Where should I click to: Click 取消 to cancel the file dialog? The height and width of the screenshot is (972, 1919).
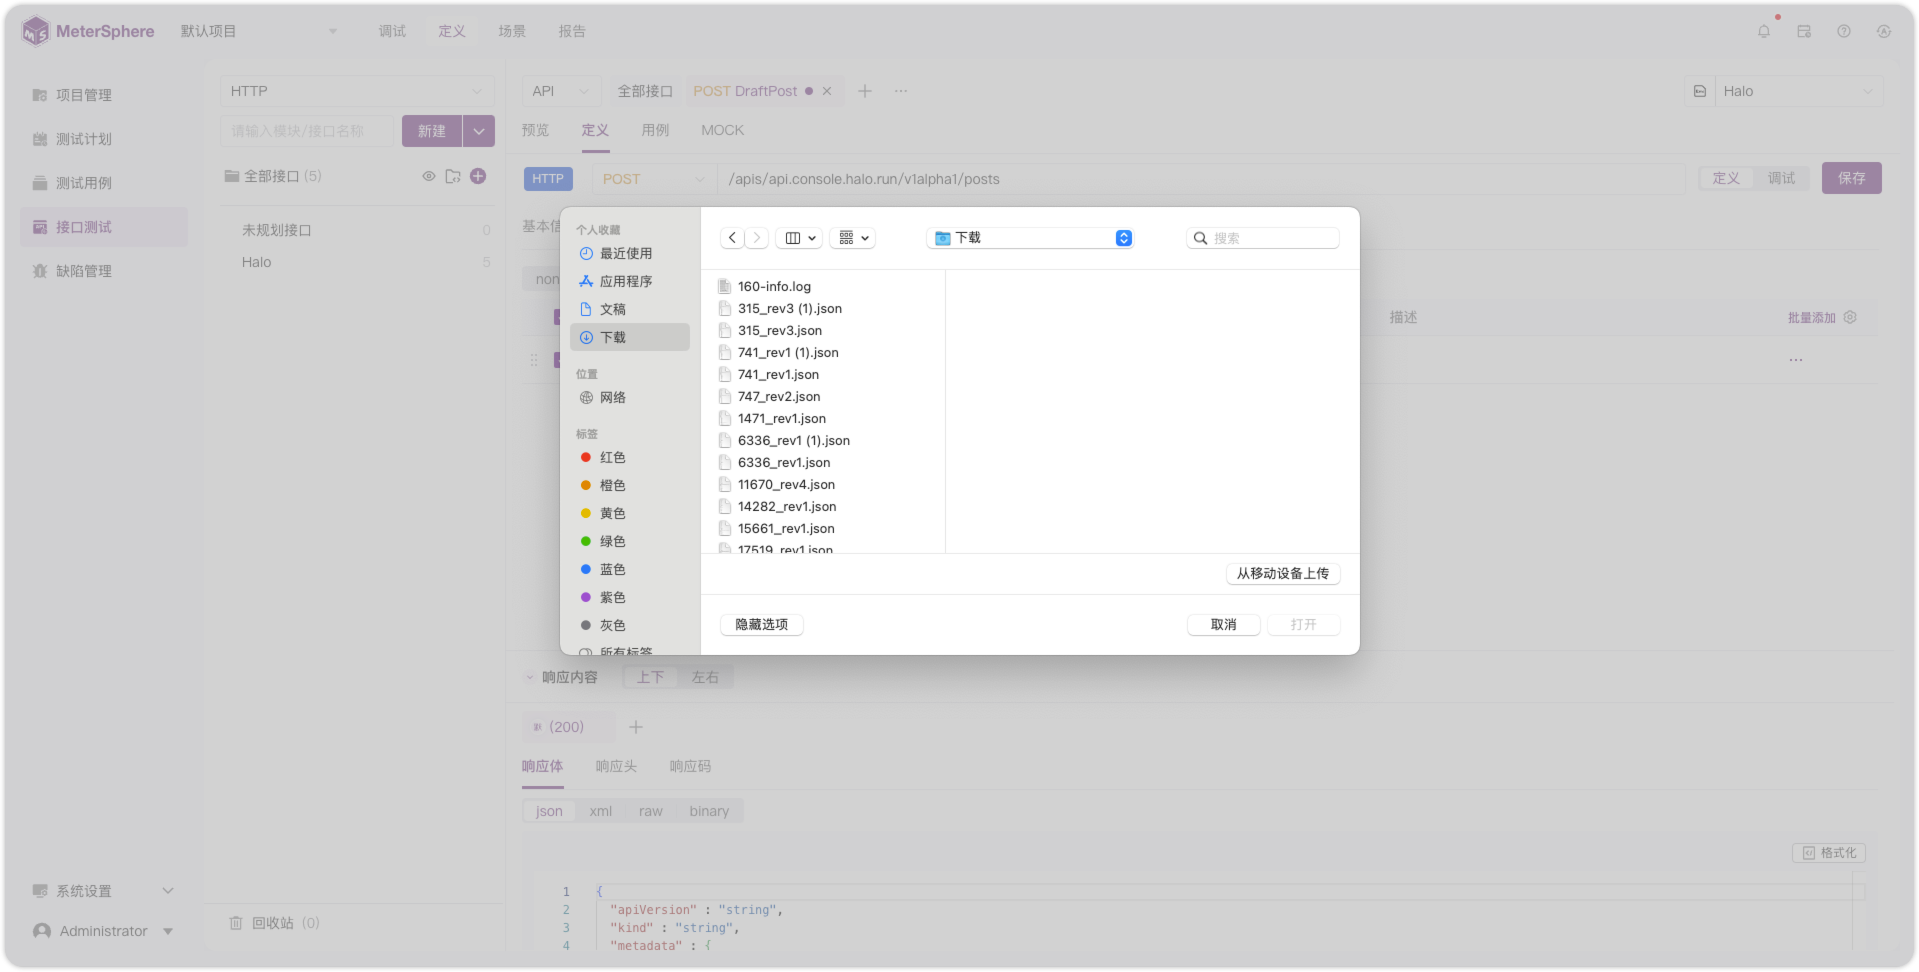pyautogui.click(x=1223, y=625)
